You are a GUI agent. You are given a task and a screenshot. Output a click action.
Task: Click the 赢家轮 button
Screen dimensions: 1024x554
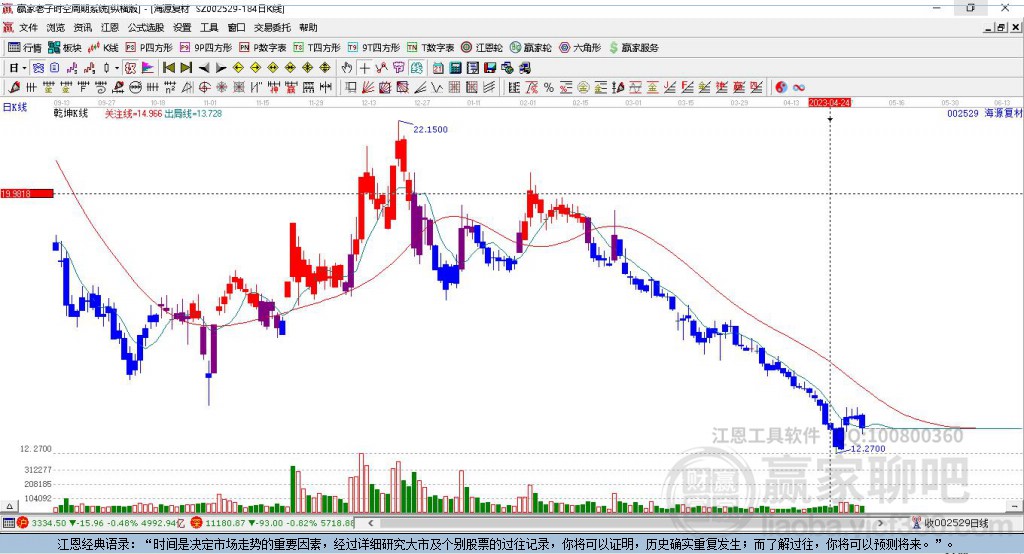tap(531, 48)
